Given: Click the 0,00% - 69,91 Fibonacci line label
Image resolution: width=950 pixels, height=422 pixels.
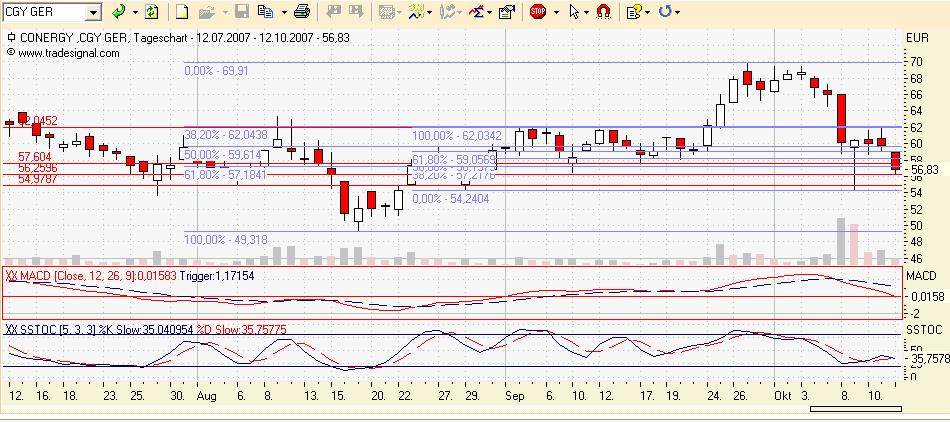Looking at the screenshot, I should pos(216,71).
